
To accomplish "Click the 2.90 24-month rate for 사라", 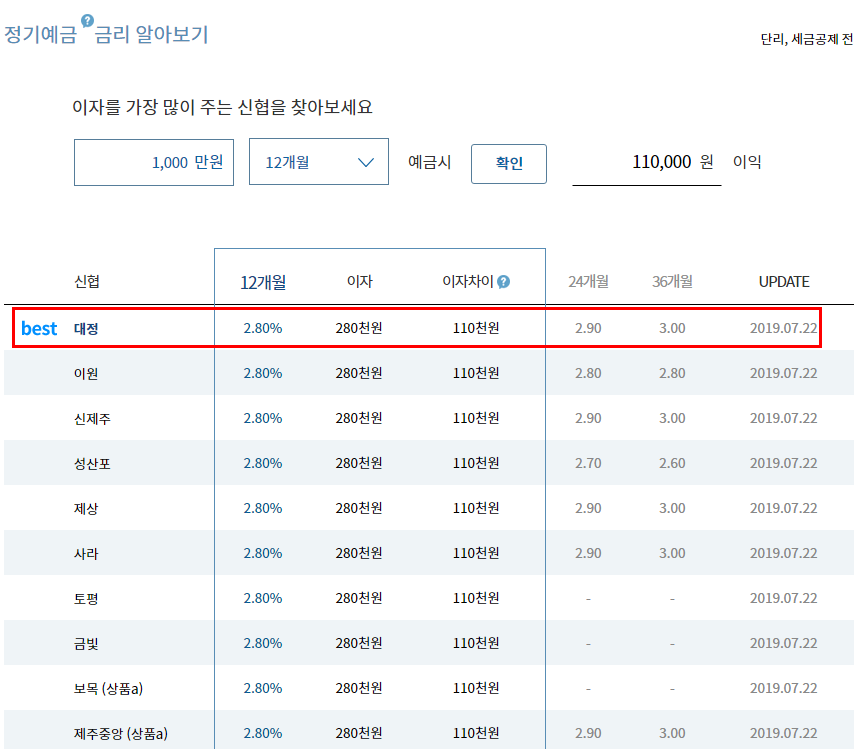I will coord(588,553).
